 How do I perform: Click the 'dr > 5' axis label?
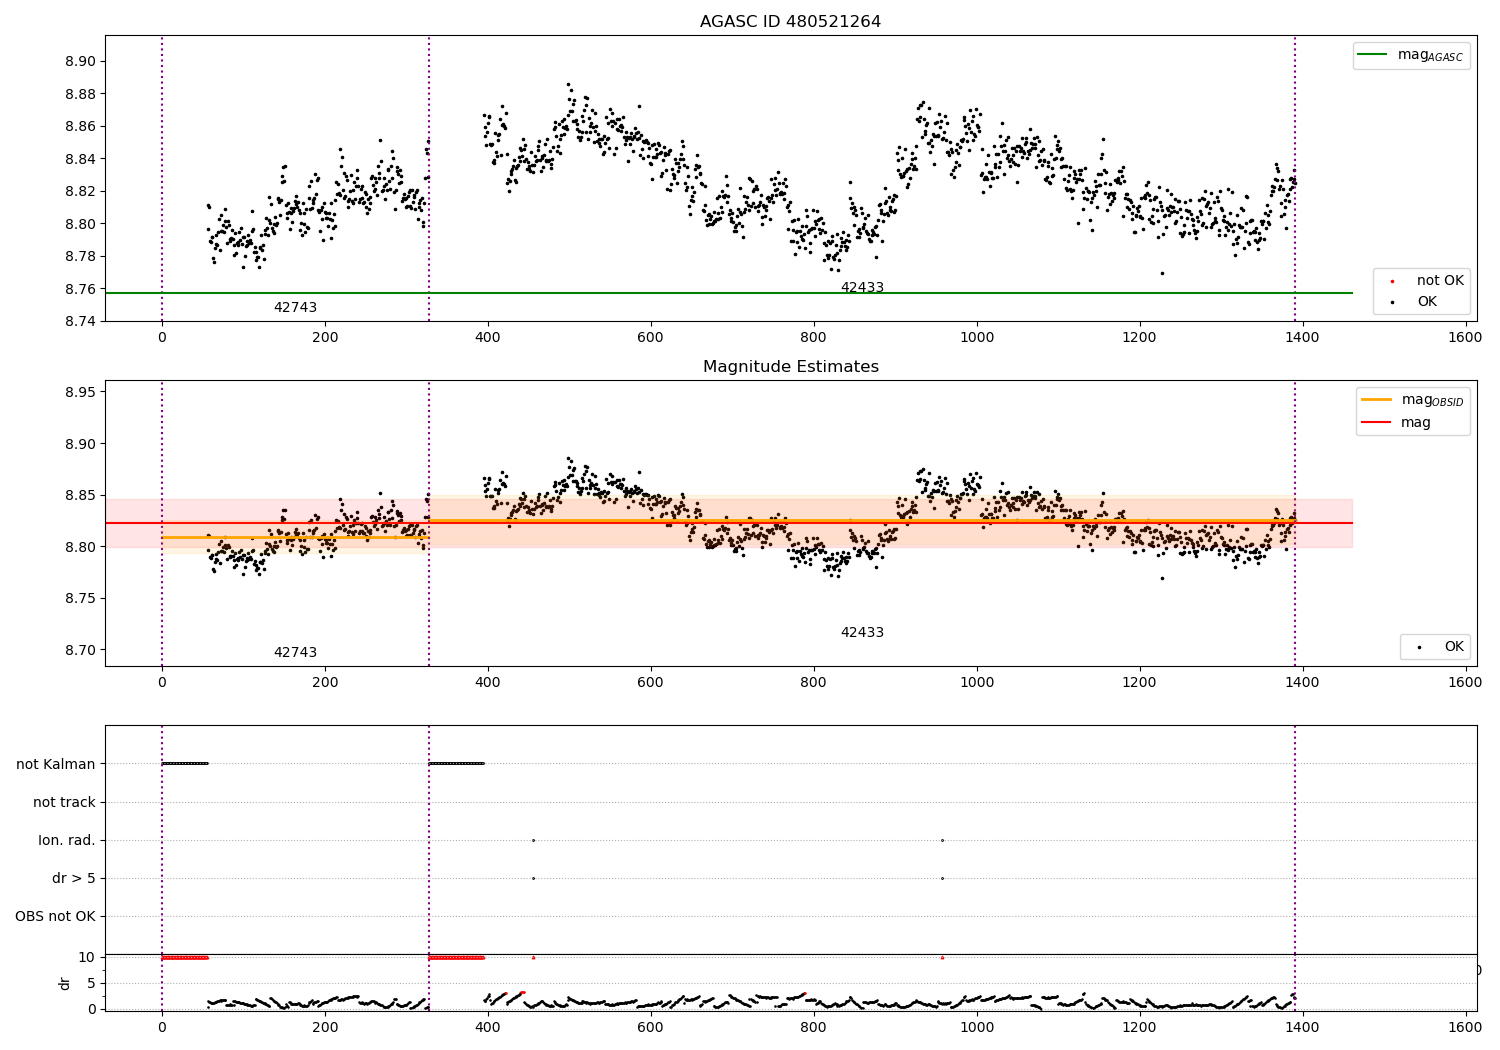coord(74,878)
